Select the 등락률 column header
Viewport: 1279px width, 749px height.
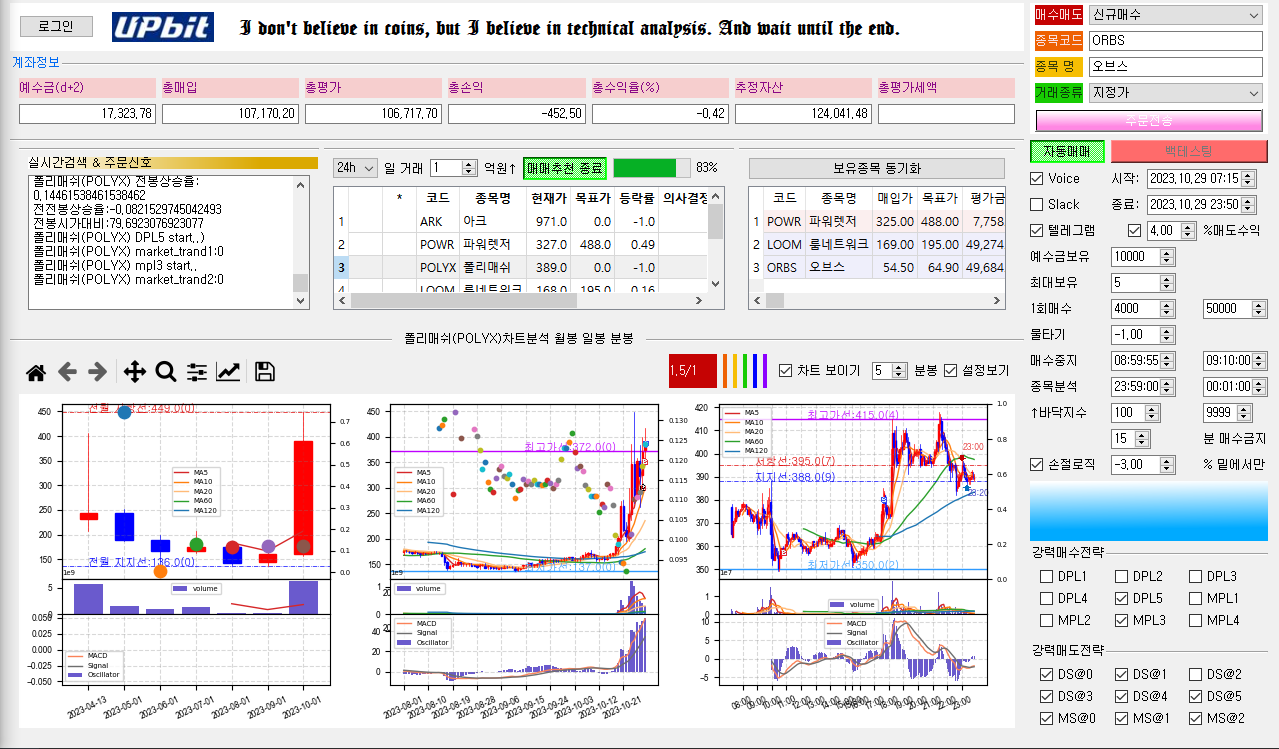[637, 197]
